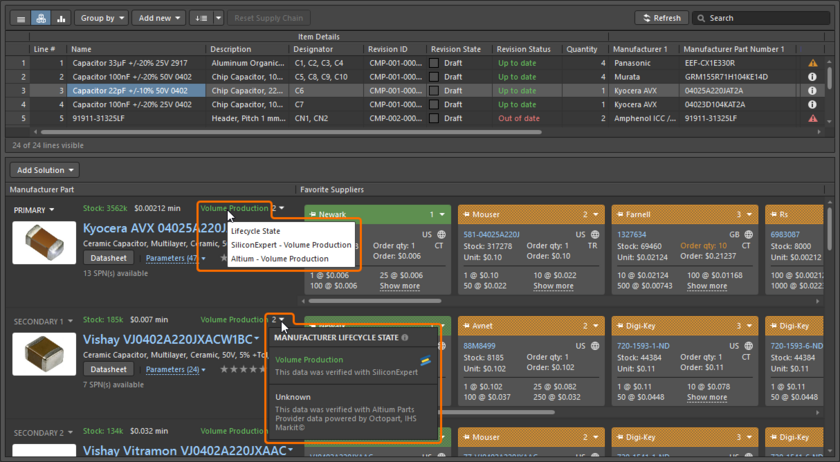Click the Manufacturer Lifecycle State info icon
The width and height of the screenshot is (840, 462).
coord(405,338)
